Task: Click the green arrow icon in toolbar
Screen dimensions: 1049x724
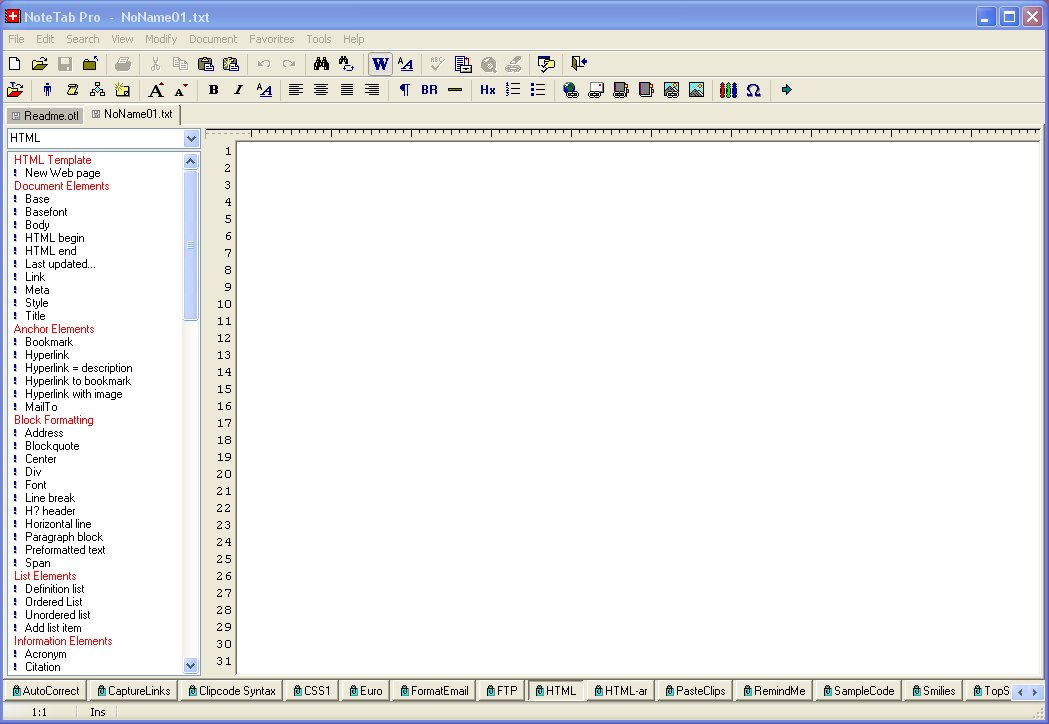Action: tap(787, 90)
